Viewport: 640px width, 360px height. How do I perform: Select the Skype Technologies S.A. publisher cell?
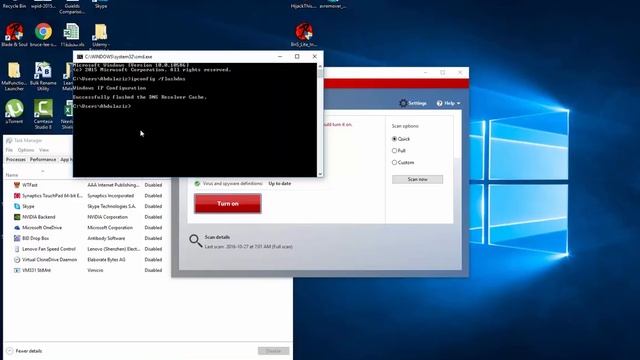(111, 206)
